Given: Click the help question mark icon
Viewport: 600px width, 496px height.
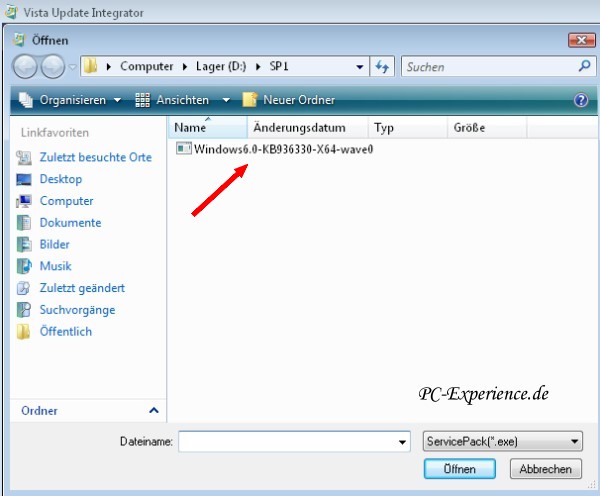Looking at the screenshot, I should click(x=580, y=100).
